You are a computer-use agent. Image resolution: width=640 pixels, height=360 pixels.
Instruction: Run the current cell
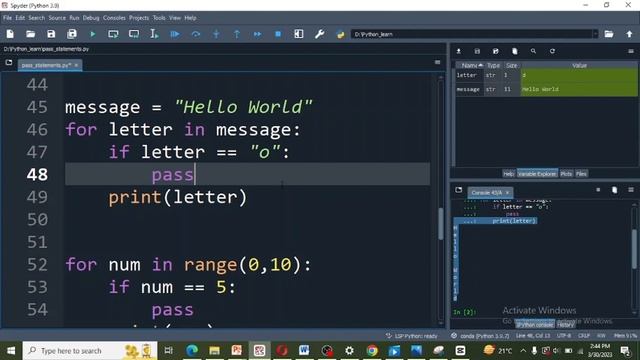point(113,34)
